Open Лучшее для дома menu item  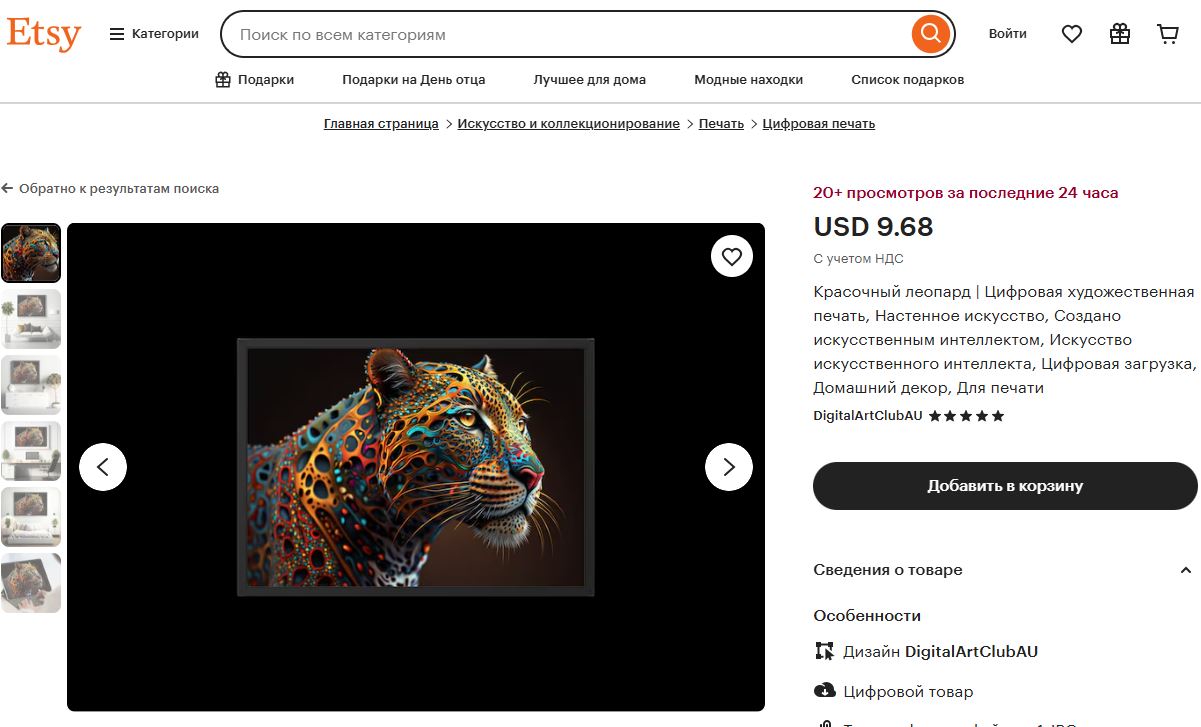pyautogui.click(x=590, y=80)
